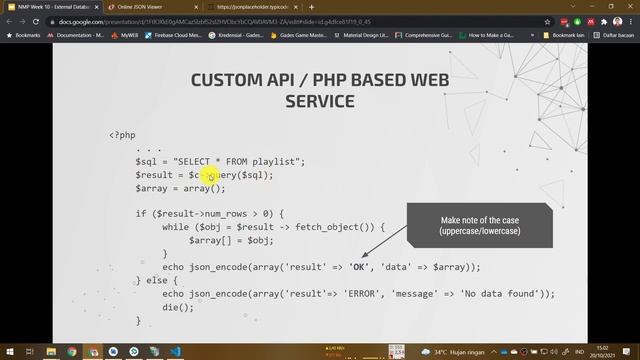Open the How to Make a Ga... bookmark

click(x=487, y=36)
